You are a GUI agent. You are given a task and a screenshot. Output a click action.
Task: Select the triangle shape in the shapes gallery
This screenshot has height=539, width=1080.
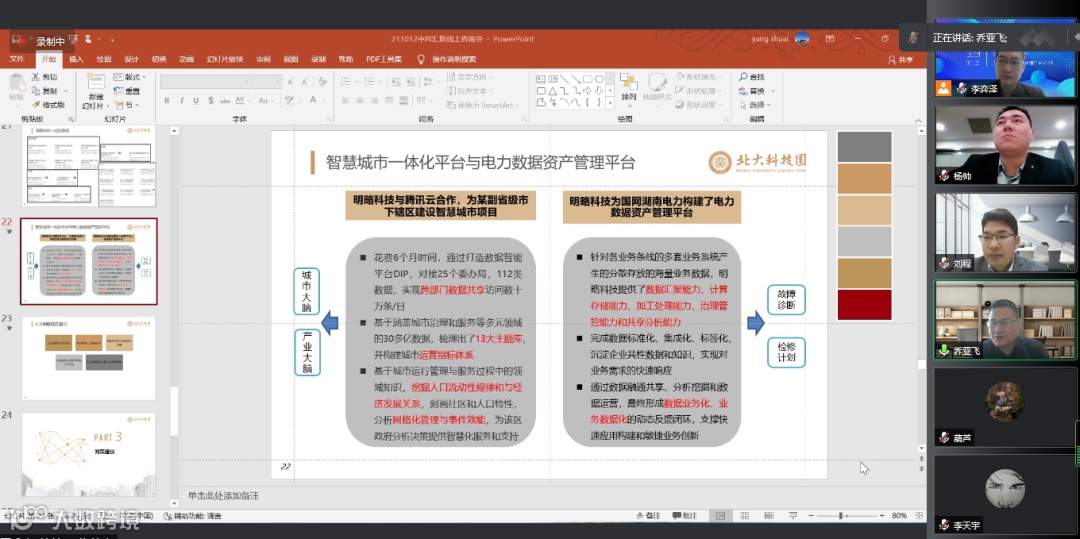coord(552,91)
